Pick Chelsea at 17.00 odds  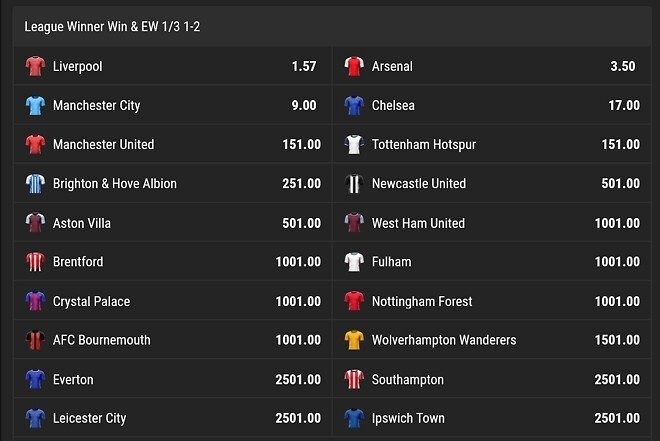[x=624, y=105]
